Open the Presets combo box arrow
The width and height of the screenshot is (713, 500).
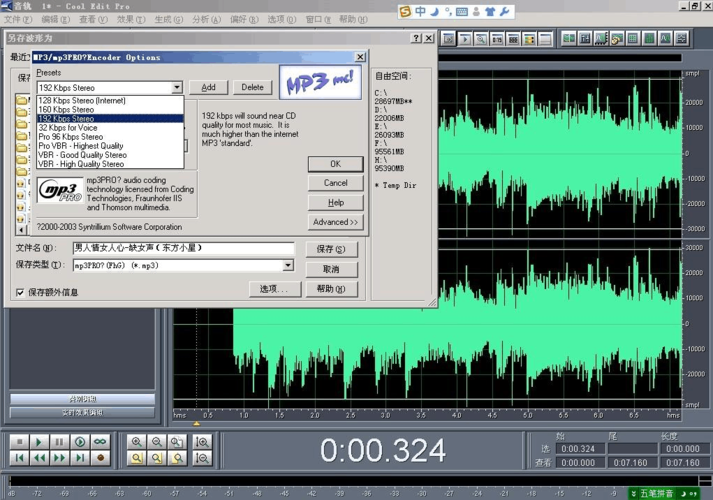[177, 88]
